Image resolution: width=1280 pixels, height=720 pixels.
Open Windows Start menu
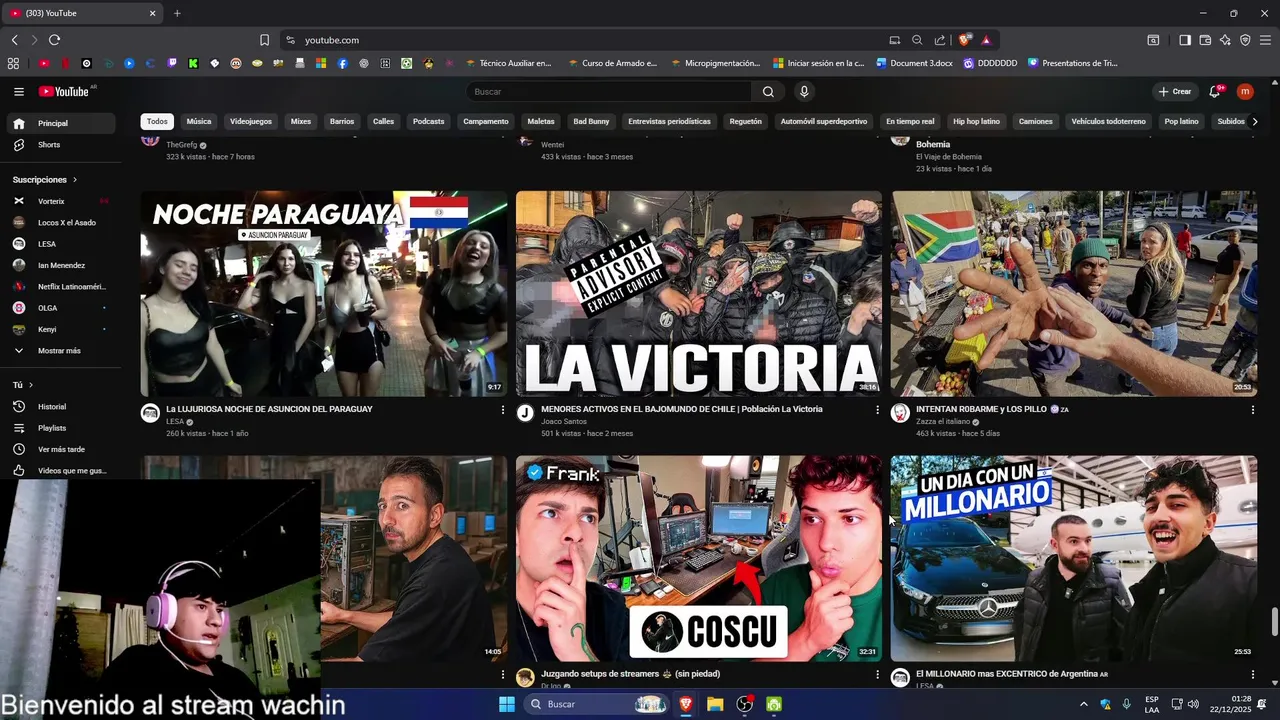(x=507, y=704)
